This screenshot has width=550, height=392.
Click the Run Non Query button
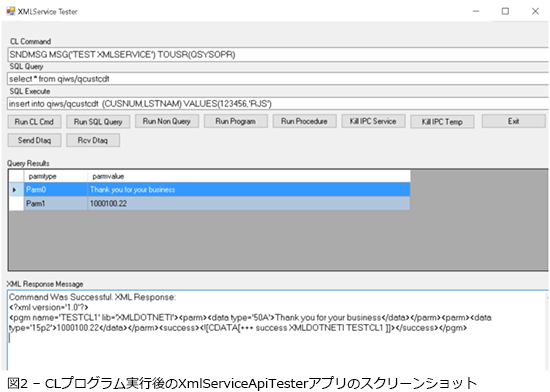(x=167, y=121)
